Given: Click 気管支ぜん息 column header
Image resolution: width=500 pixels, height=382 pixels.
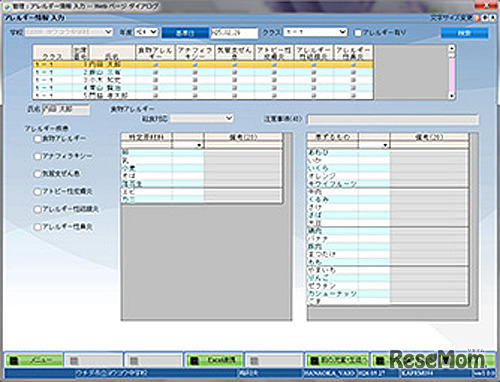Looking at the screenshot, I should [x=234, y=53].
